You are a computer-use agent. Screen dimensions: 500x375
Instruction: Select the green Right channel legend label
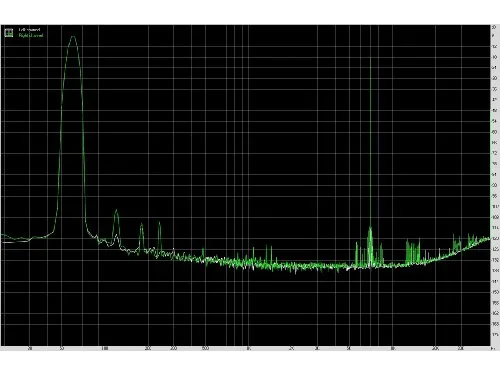tap(31, 35)
